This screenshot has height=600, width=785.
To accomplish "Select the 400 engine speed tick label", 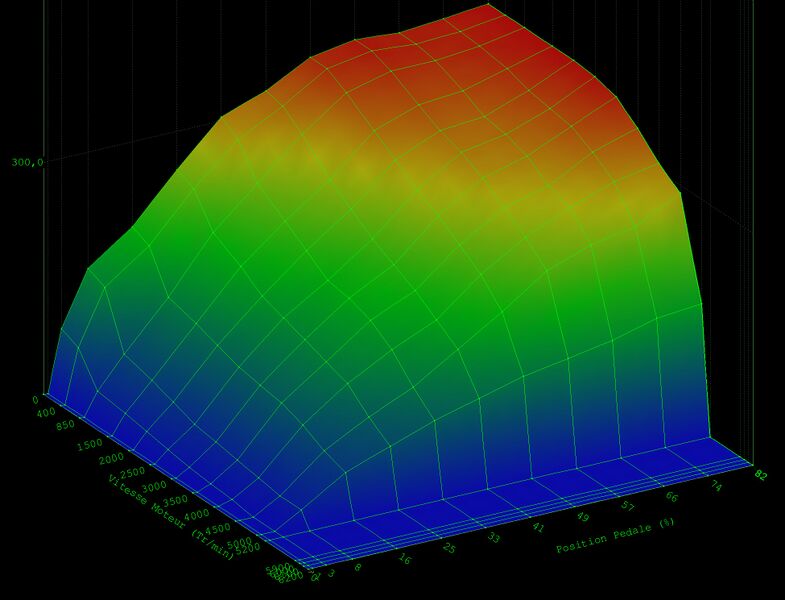I will pyautogui.click(x=47, y=411).
